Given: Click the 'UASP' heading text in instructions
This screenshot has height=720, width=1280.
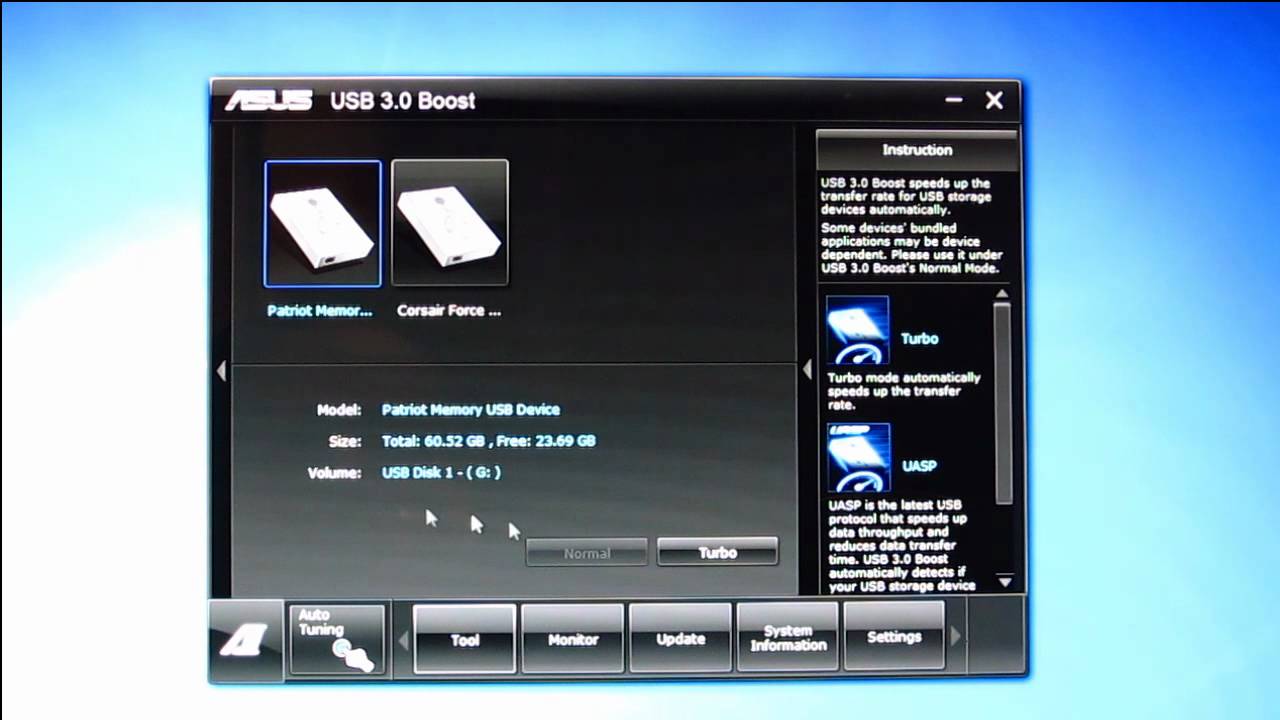Looking at the screenshot, I should click(x=919, y=466).
